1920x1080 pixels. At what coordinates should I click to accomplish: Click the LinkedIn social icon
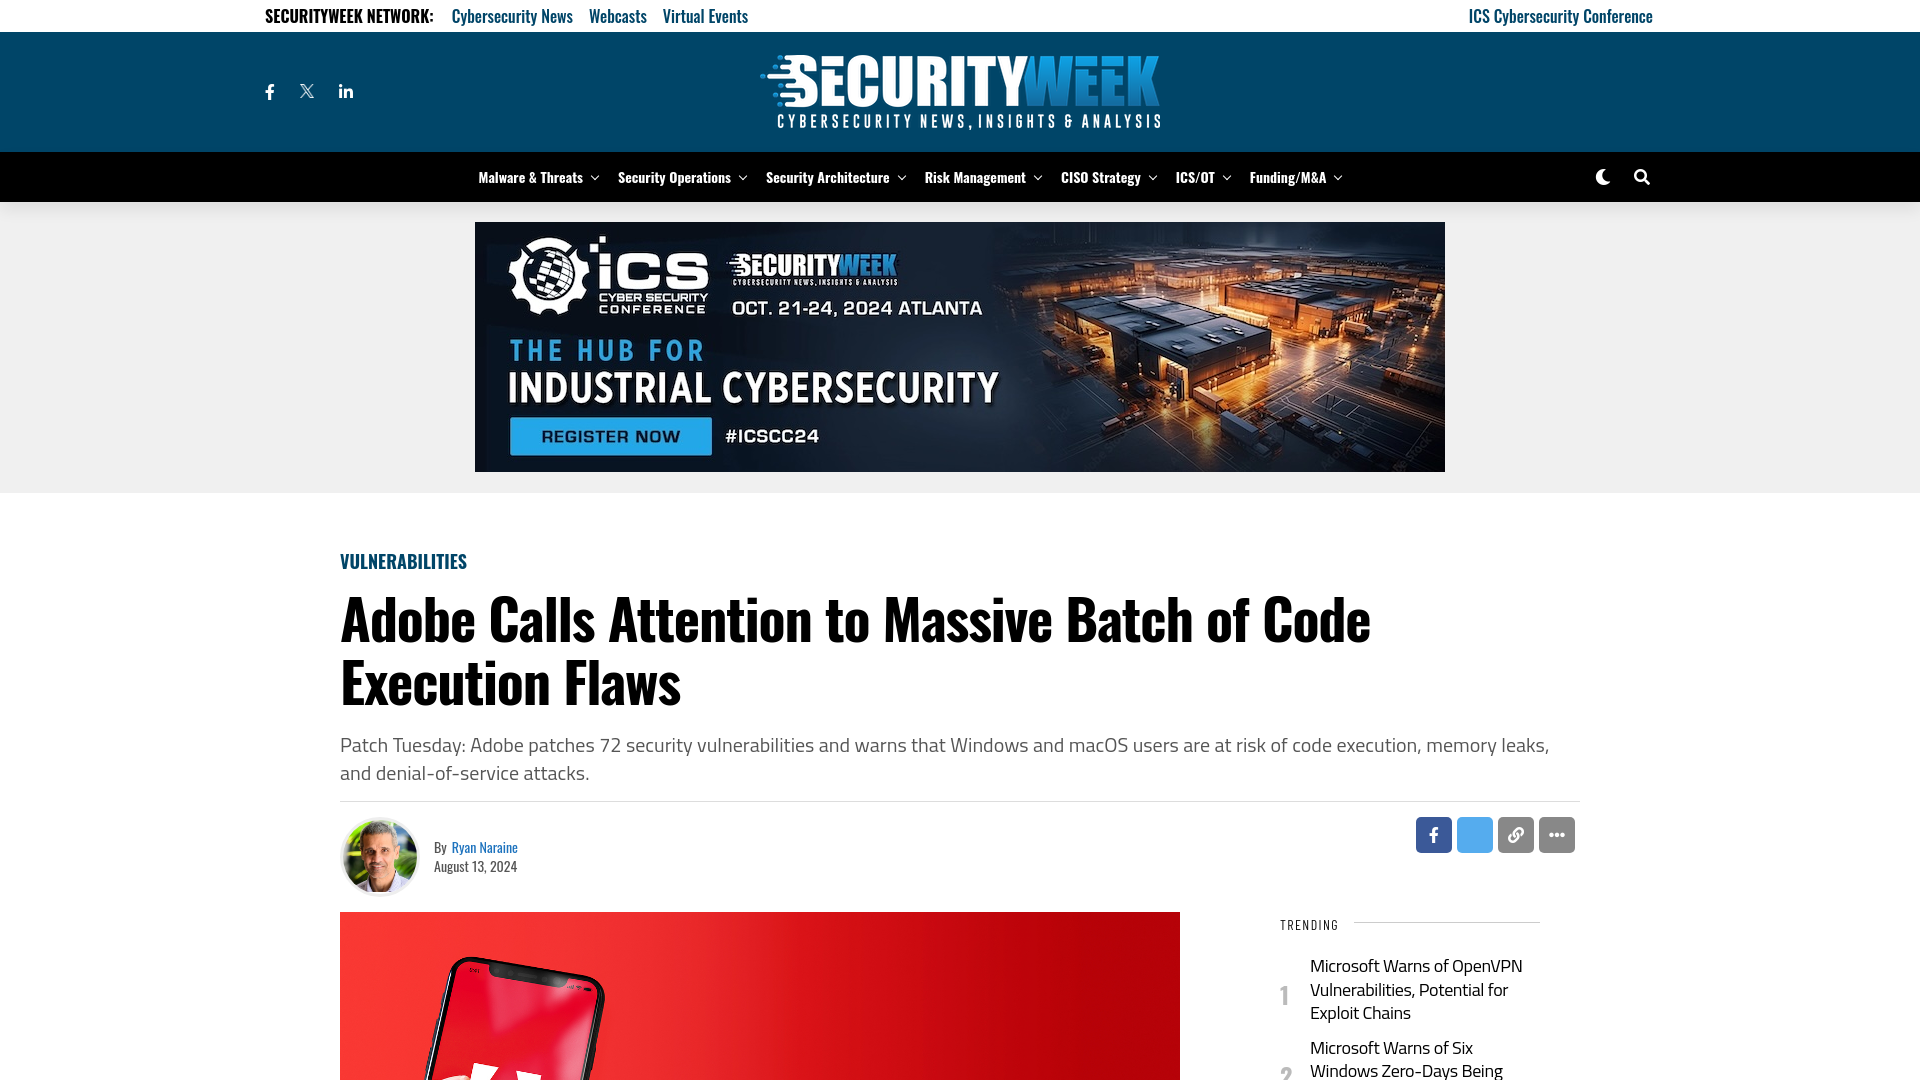[345, 91]
